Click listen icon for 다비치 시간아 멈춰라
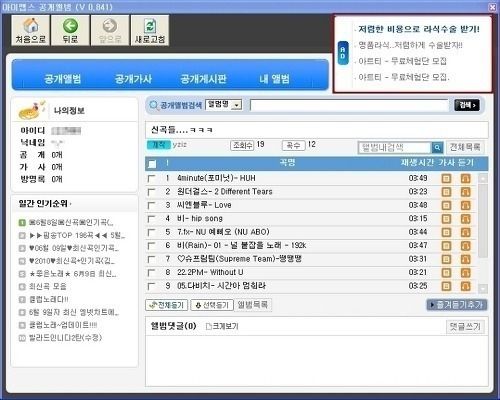The width and height of the screenshot is (500, 400). [x=466, y=286]
